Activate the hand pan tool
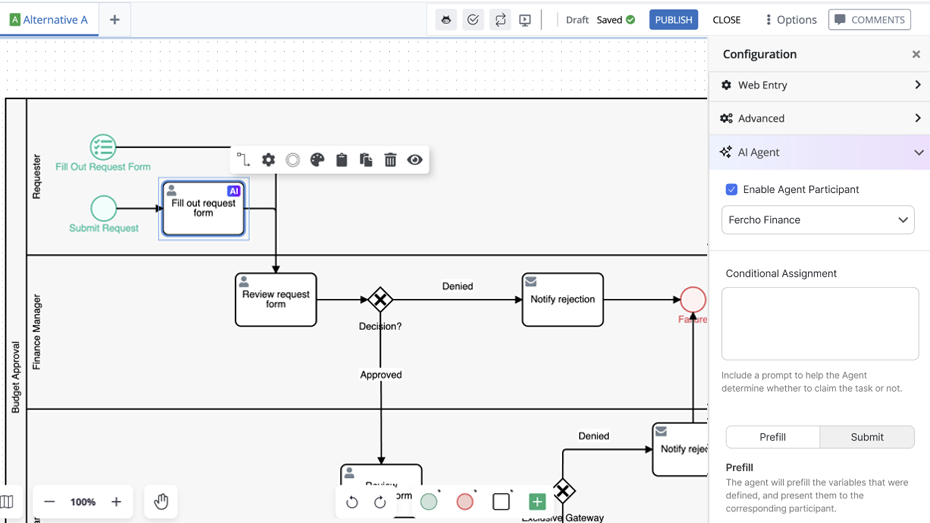Screen dimensions: 930x523 click(161, 502)
